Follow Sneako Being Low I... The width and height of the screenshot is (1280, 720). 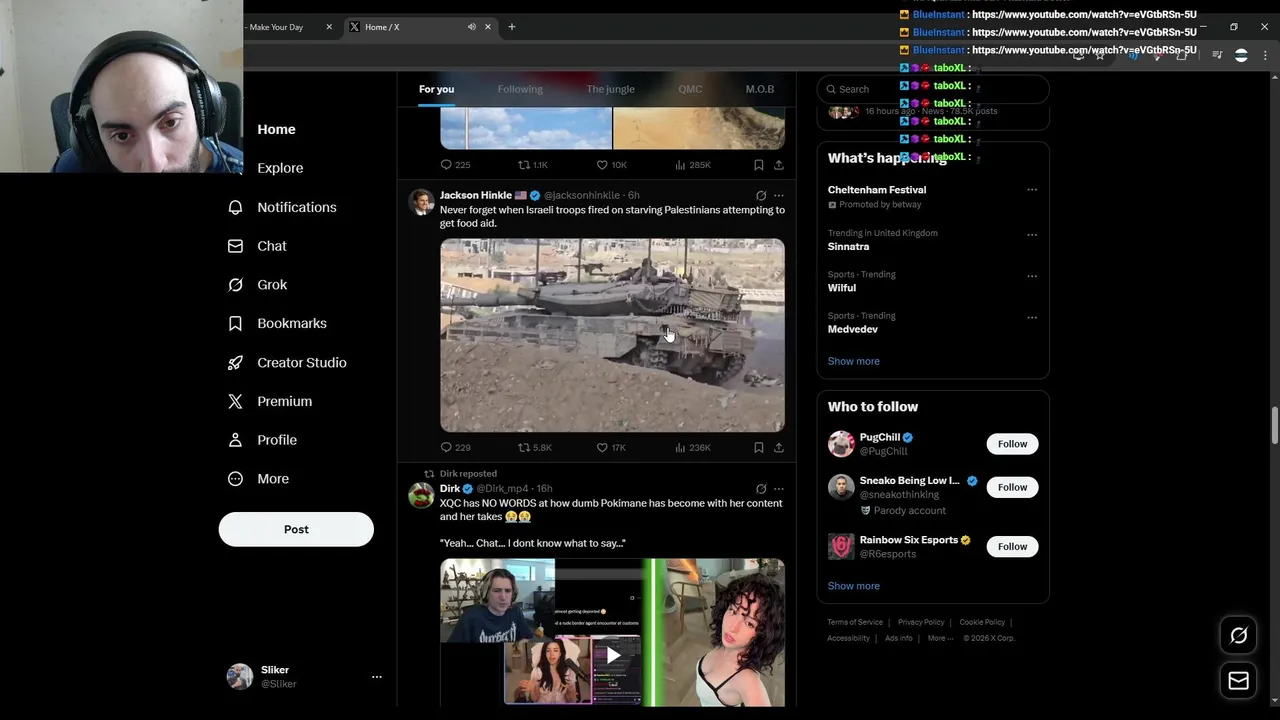[1012, 487]
